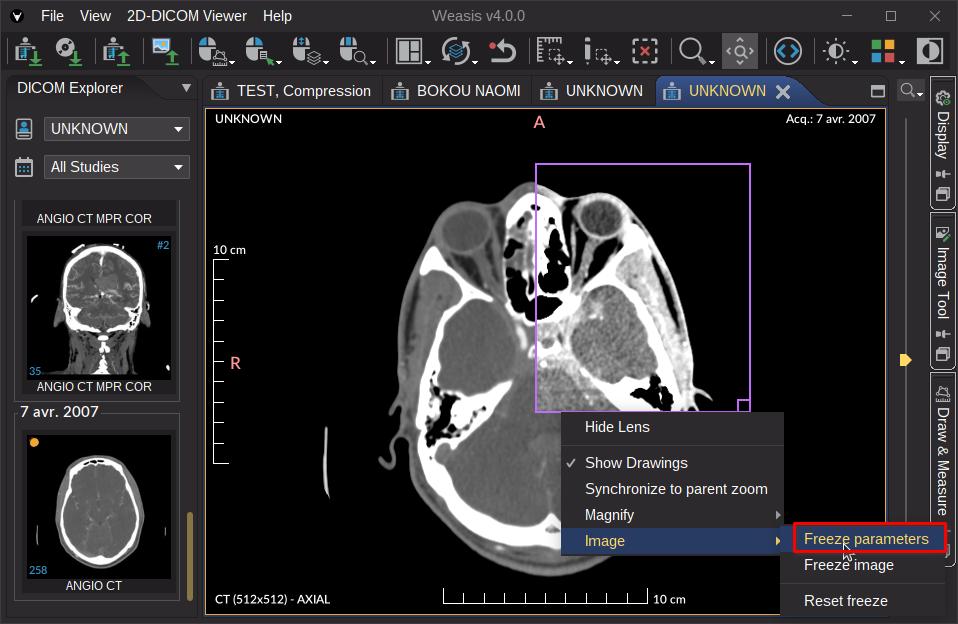Maximize the viewer tab area
Image resolution: width=958 pixels, height=624 pixels.
click(877, 91)
